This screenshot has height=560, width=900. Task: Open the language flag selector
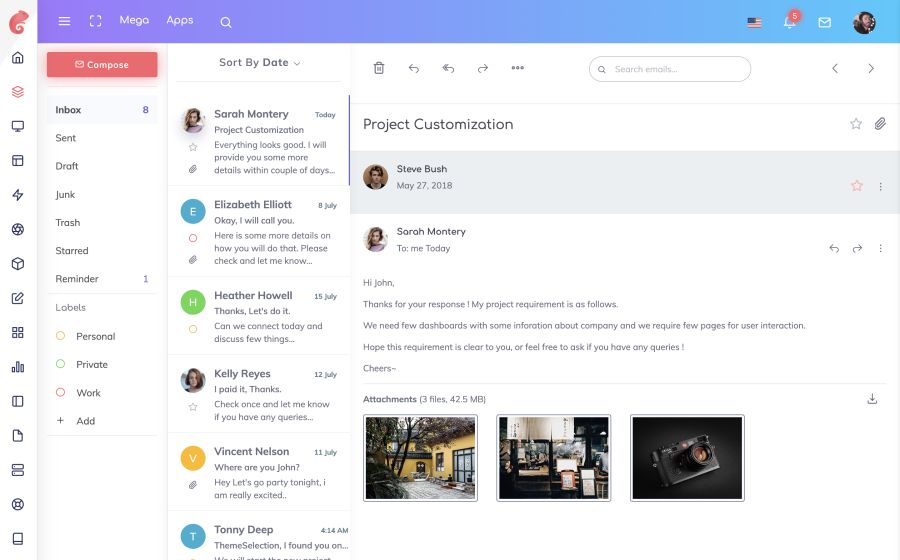754,22
